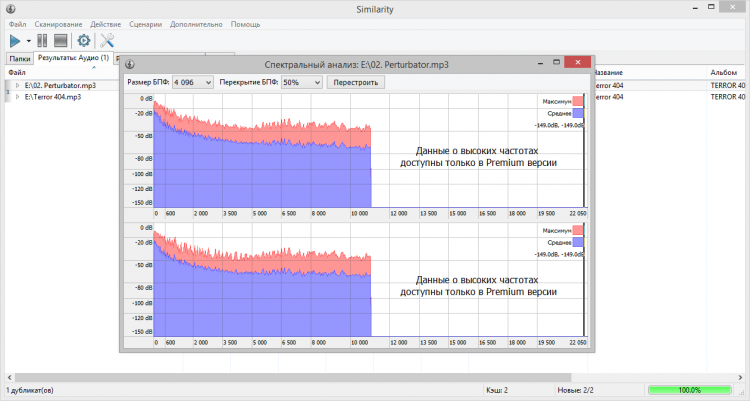This screenshot has height=401, width=750.
Task: Start scanning with the blue play button
Action: [15, 41]
